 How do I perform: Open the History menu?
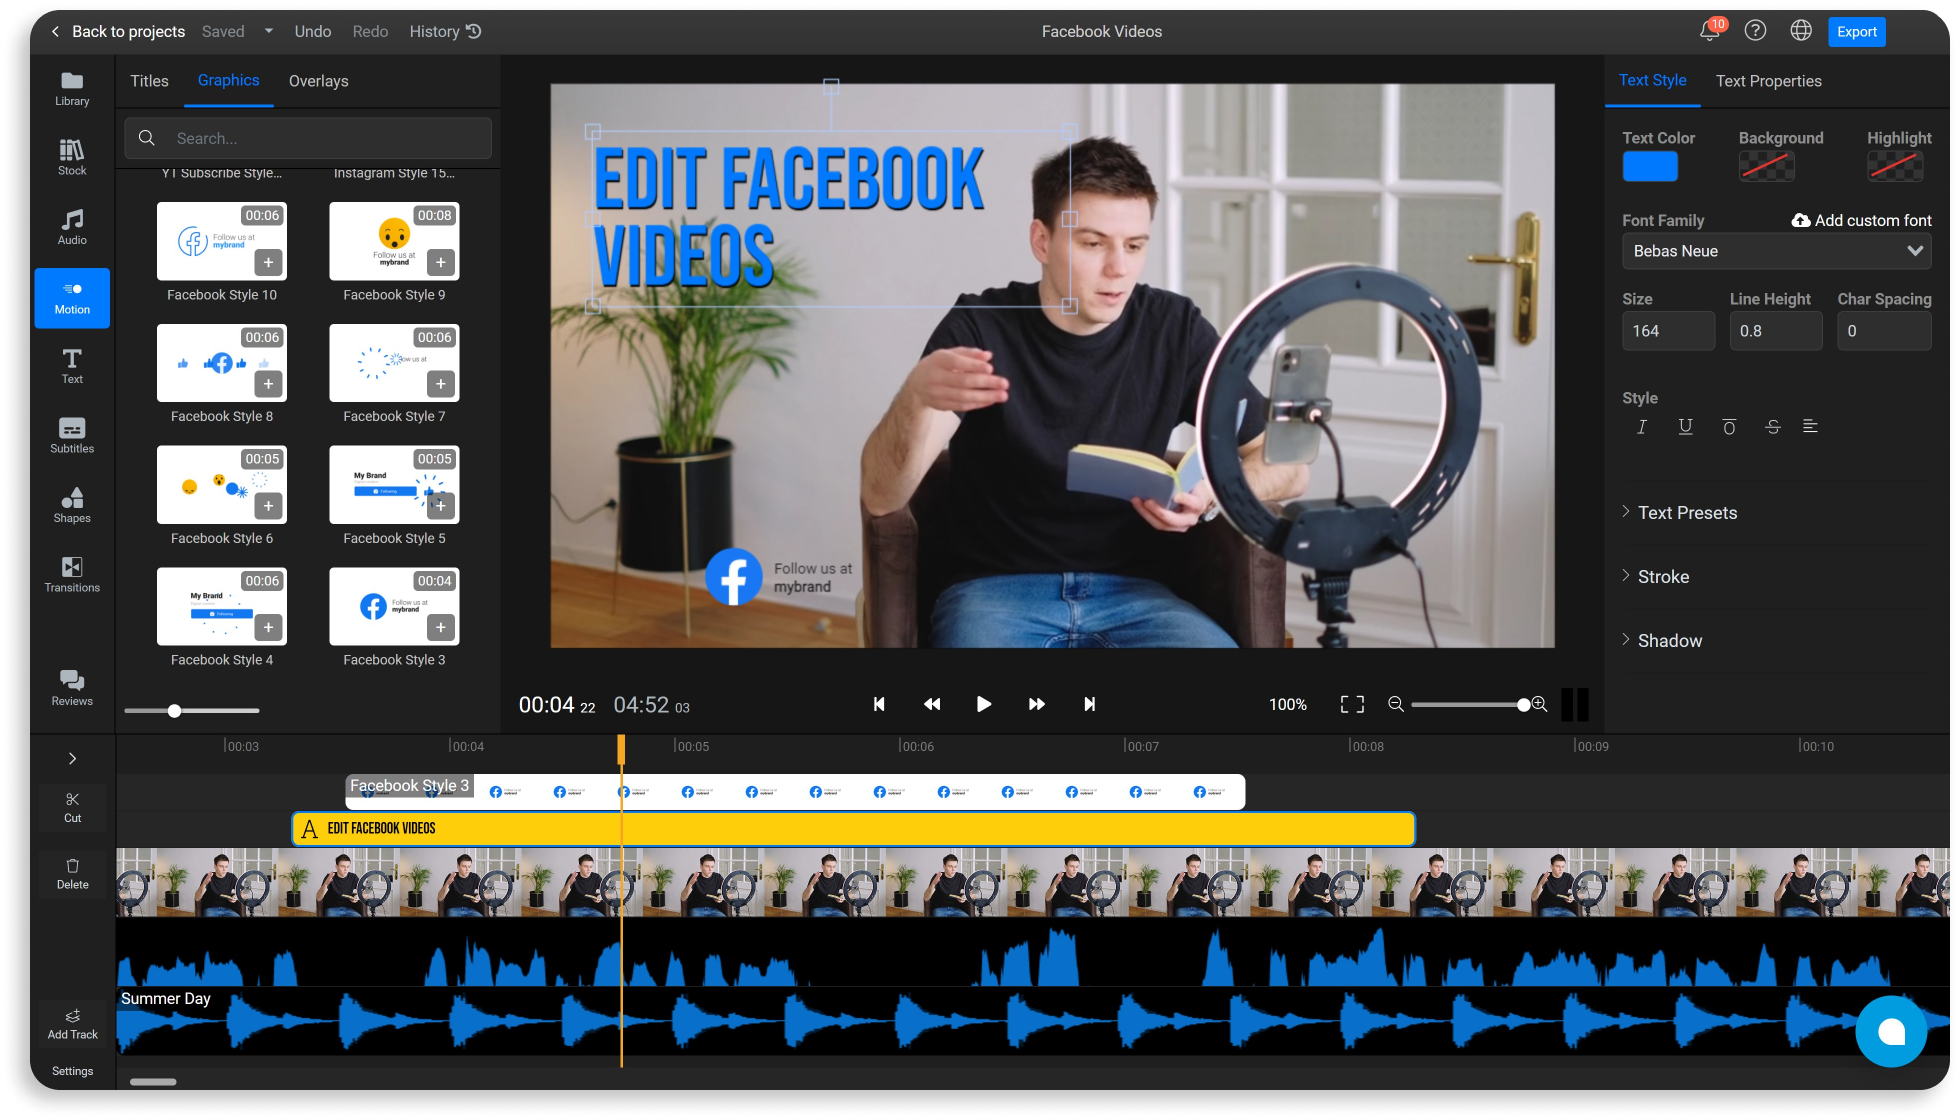tap(445, 31)
